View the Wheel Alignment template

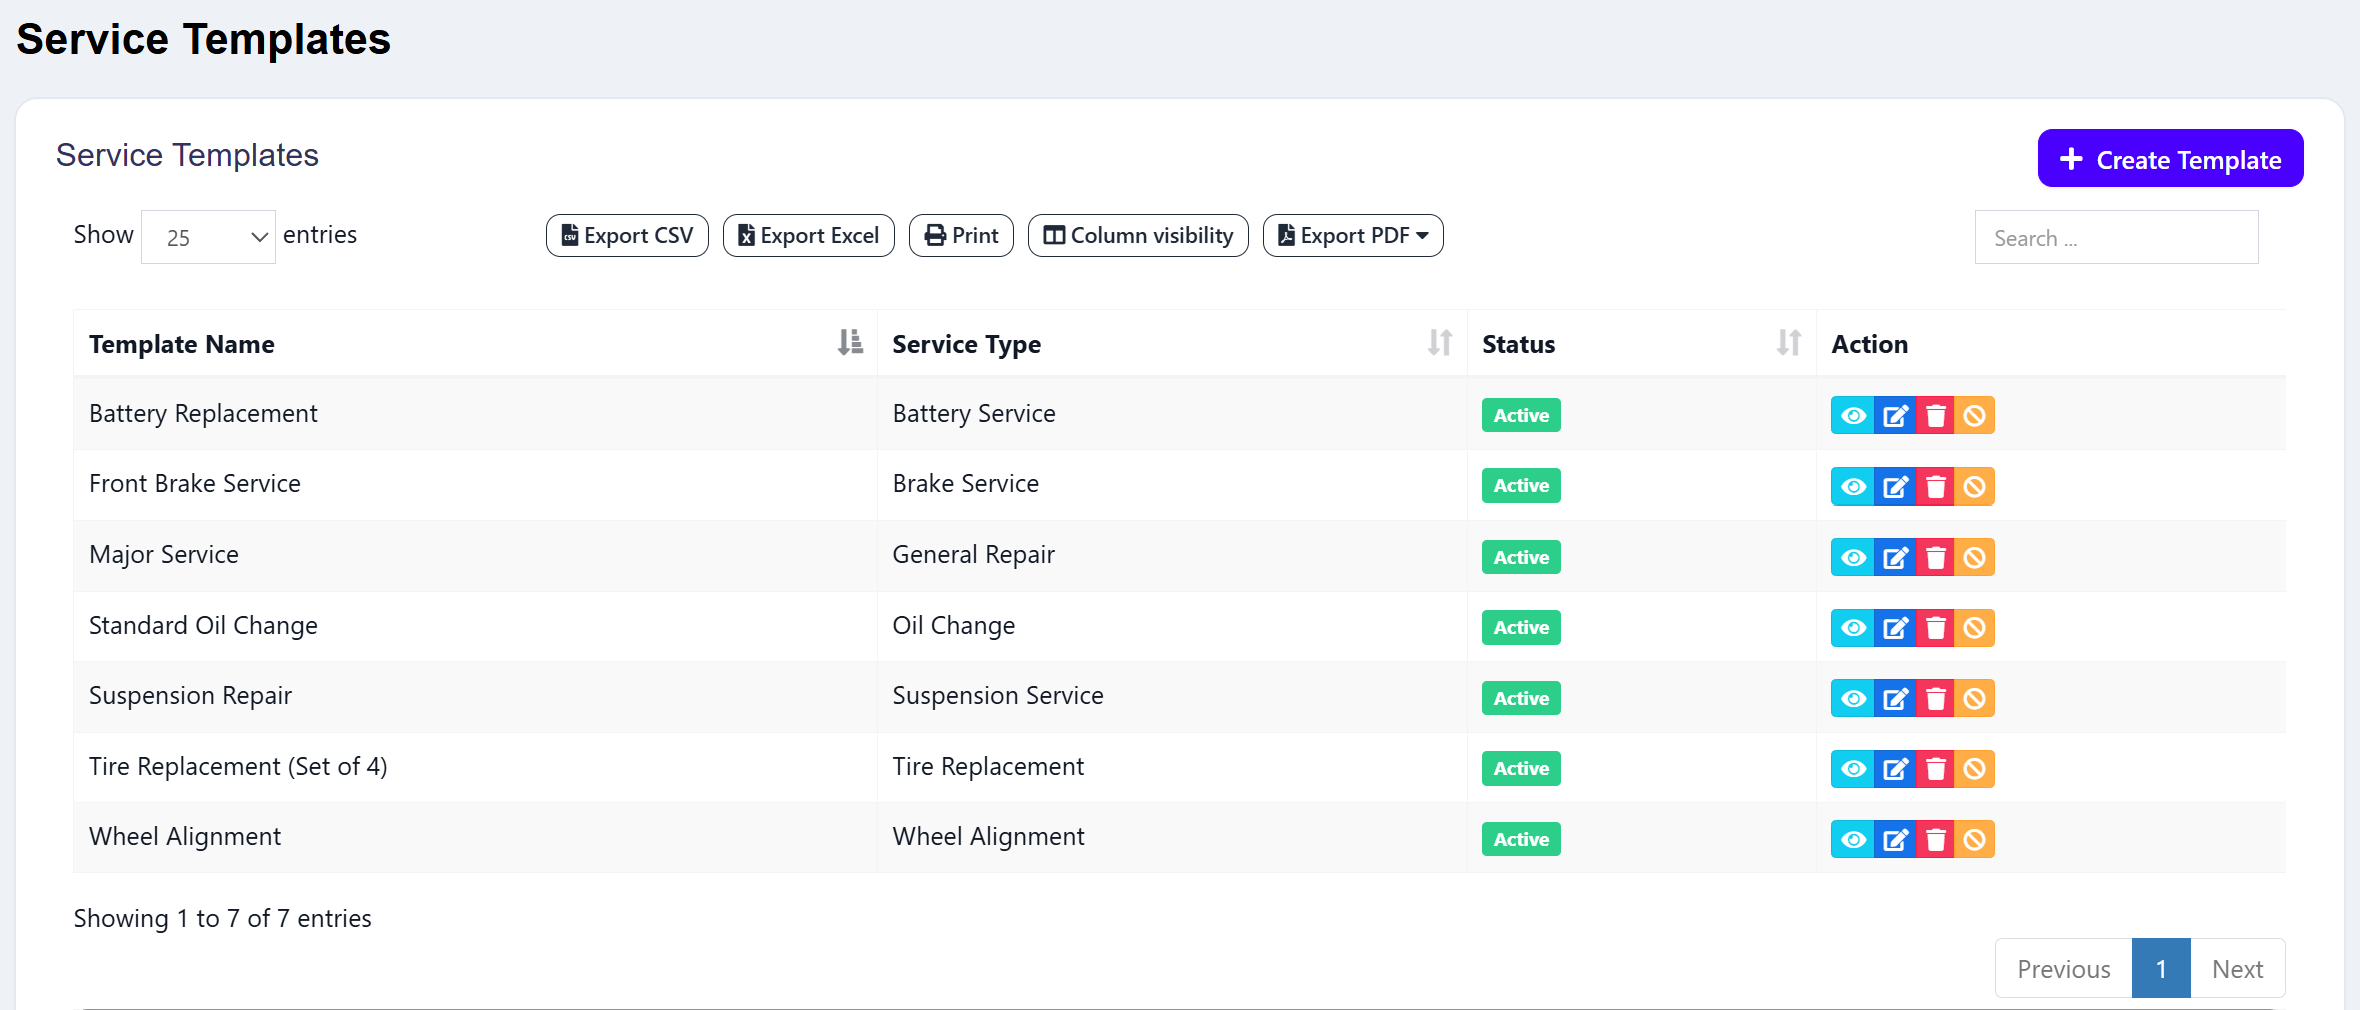1852,839
